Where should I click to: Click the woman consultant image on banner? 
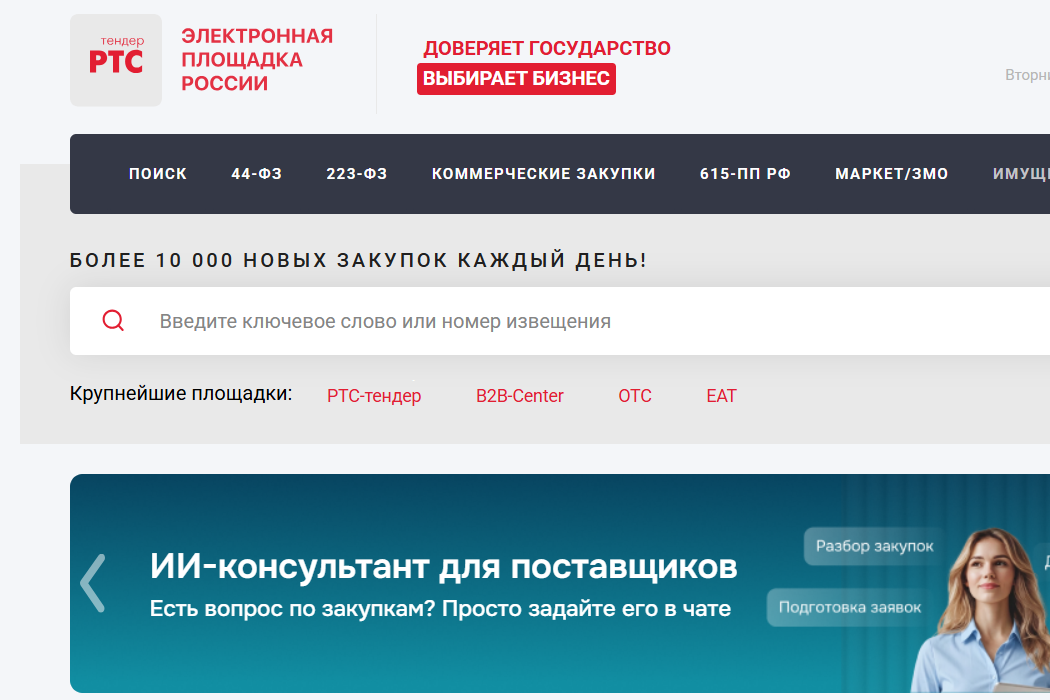coord(978,610)
